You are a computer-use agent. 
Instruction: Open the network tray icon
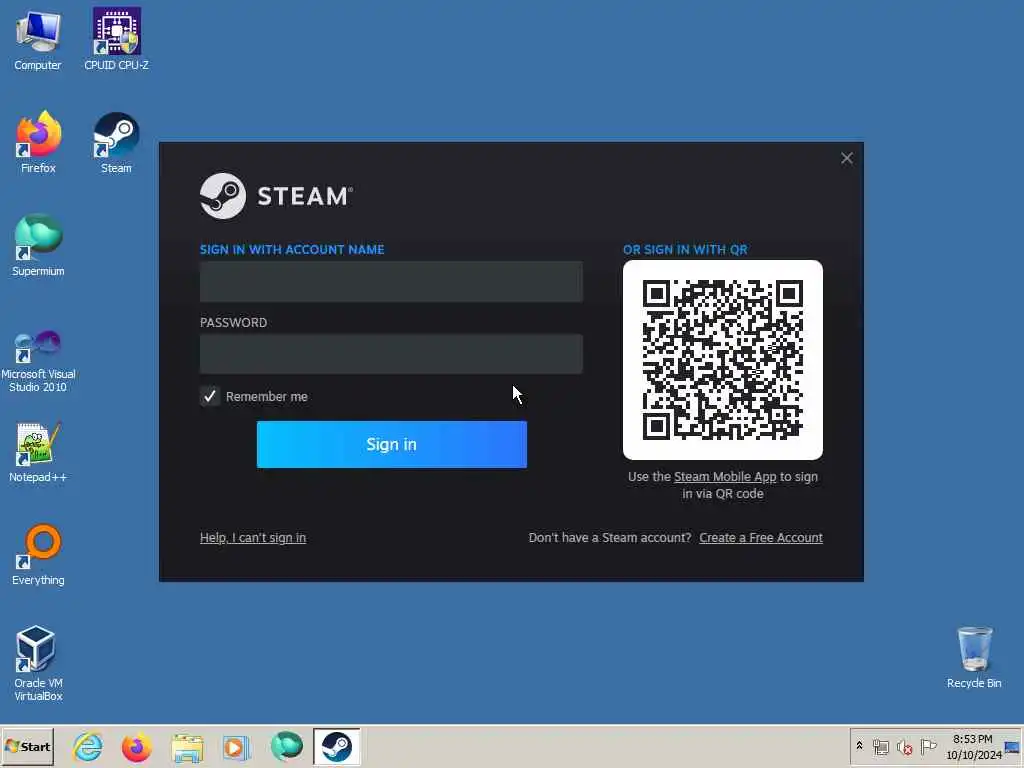click(x=881, y=746)
